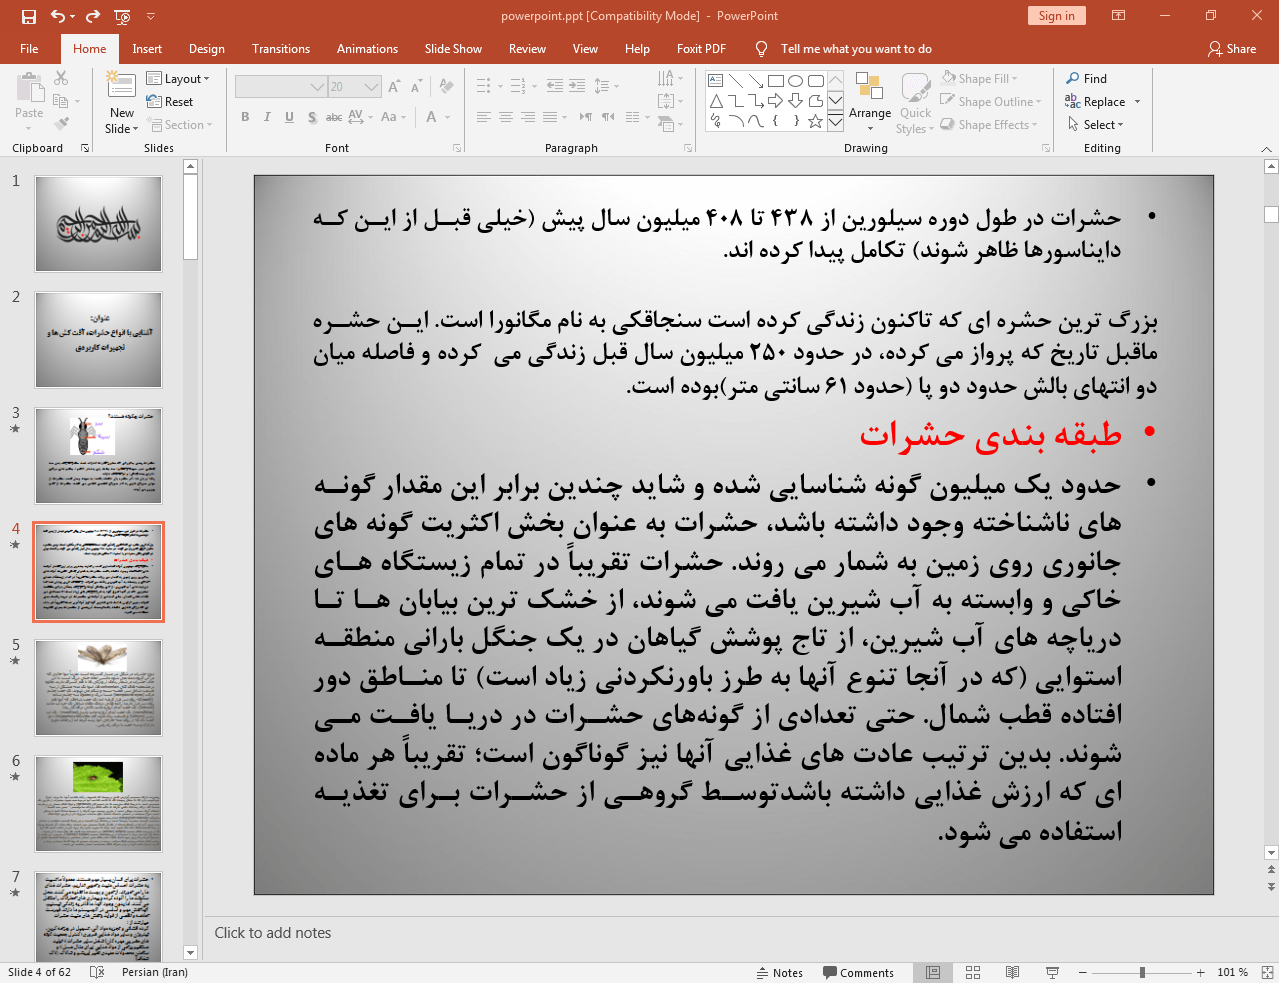Switch to the Animations tab
Screen dimensions: 1279x983
[367, 49]
